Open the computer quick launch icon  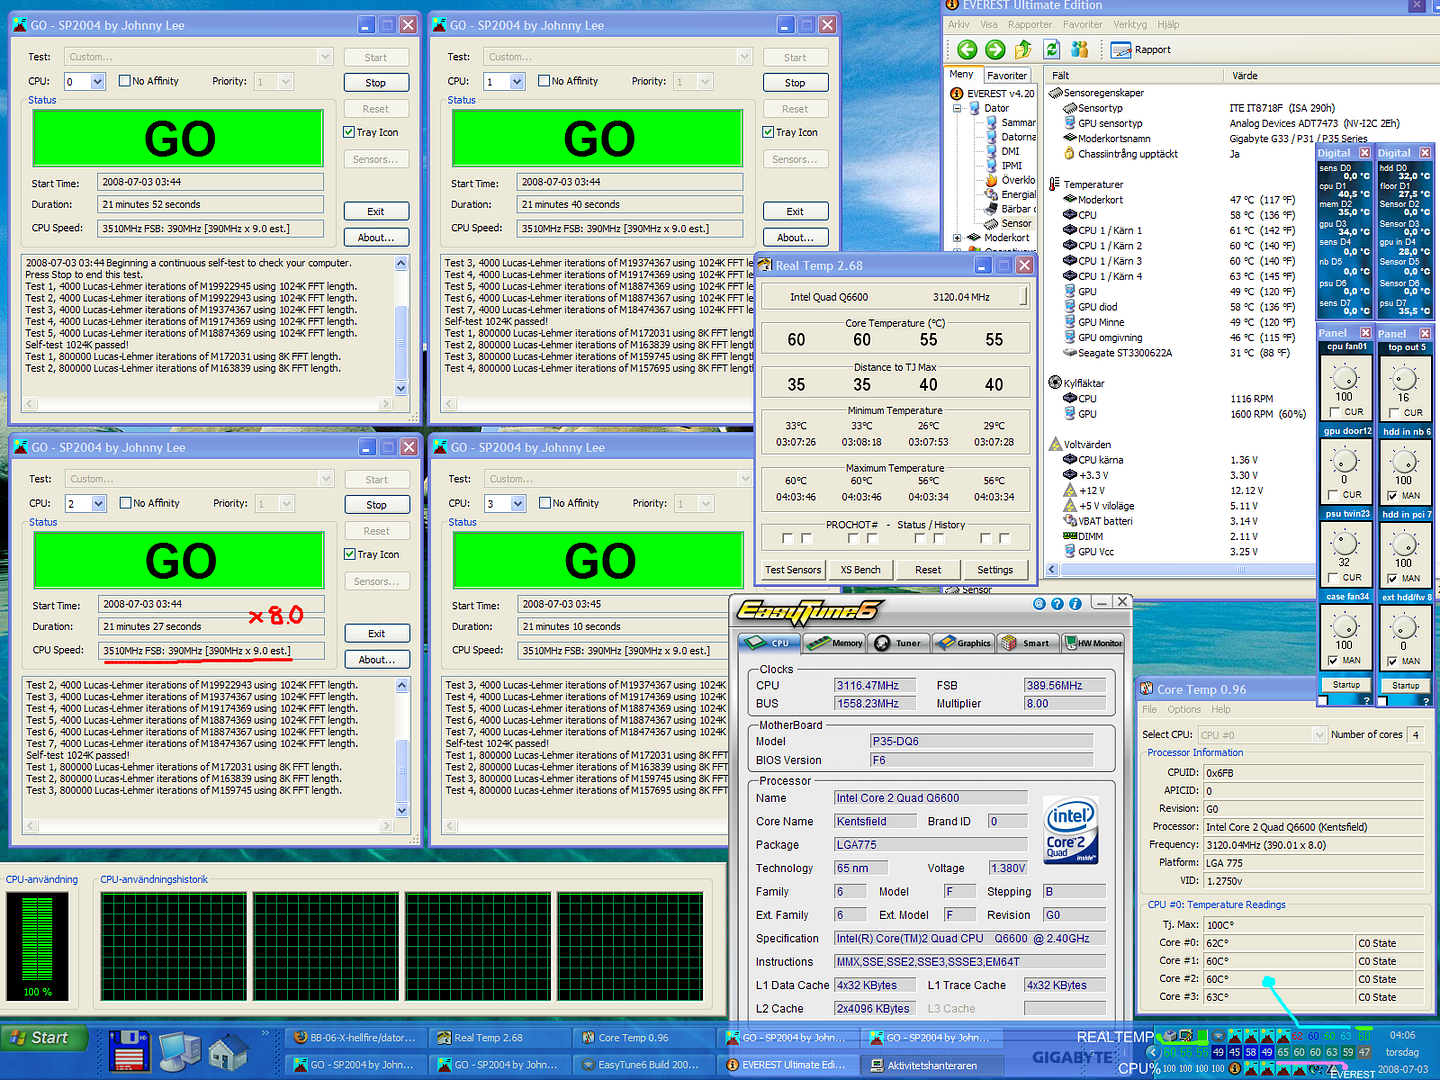[x=180, y=1051]
